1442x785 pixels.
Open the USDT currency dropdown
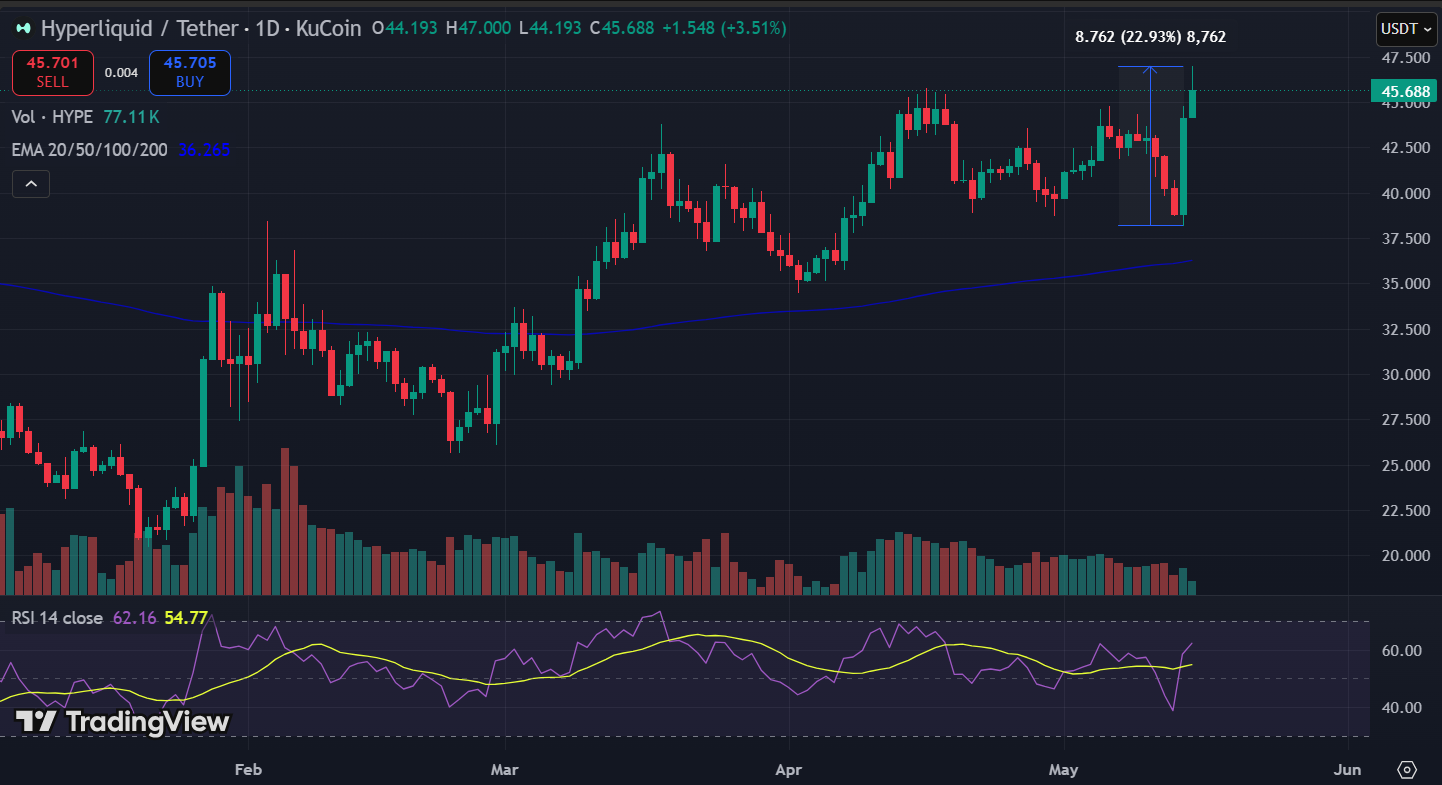point(1406,29)
